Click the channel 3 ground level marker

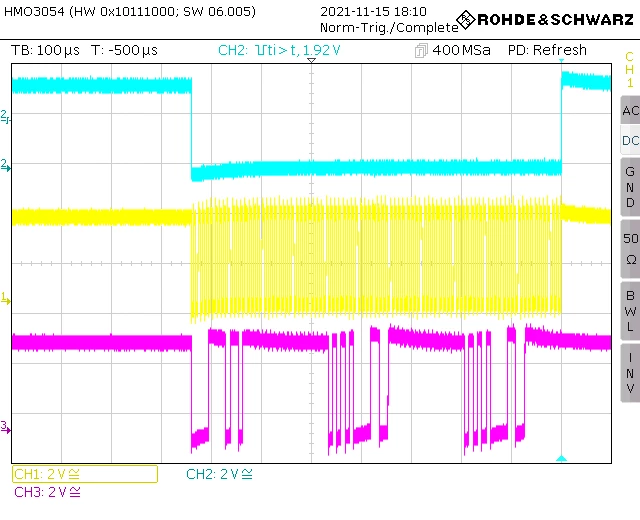coord(5,427)
